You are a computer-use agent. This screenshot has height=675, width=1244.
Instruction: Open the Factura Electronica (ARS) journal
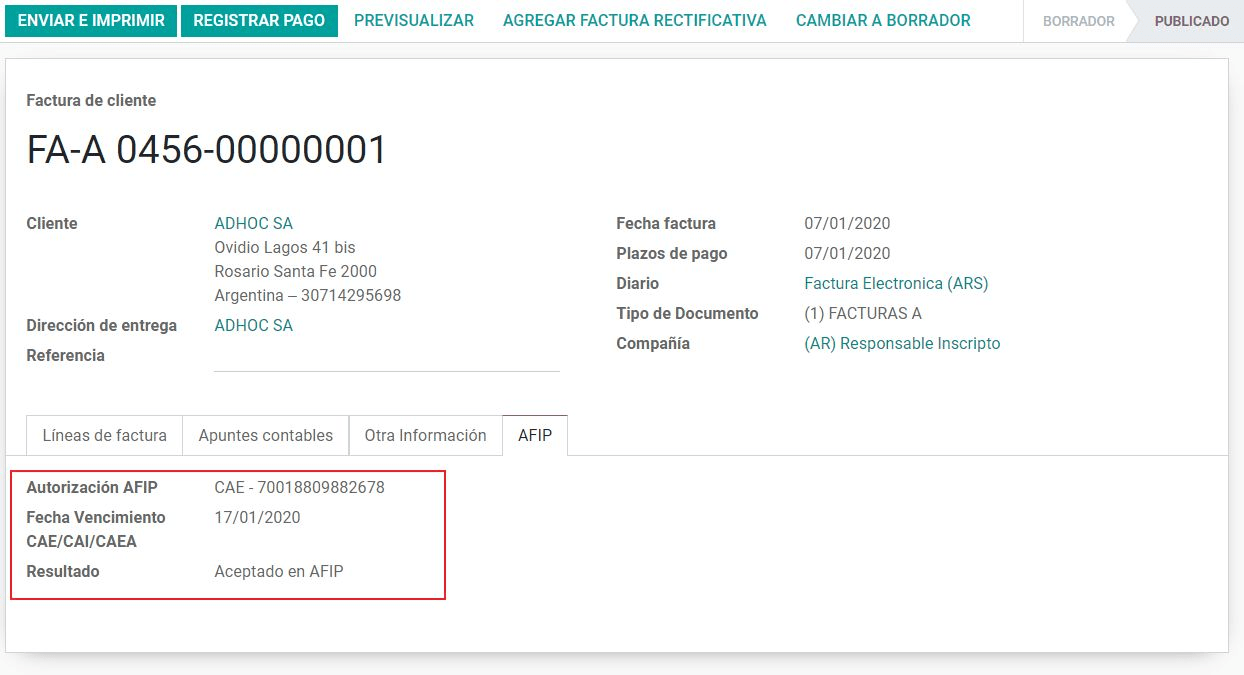click(x=896, y=283)
